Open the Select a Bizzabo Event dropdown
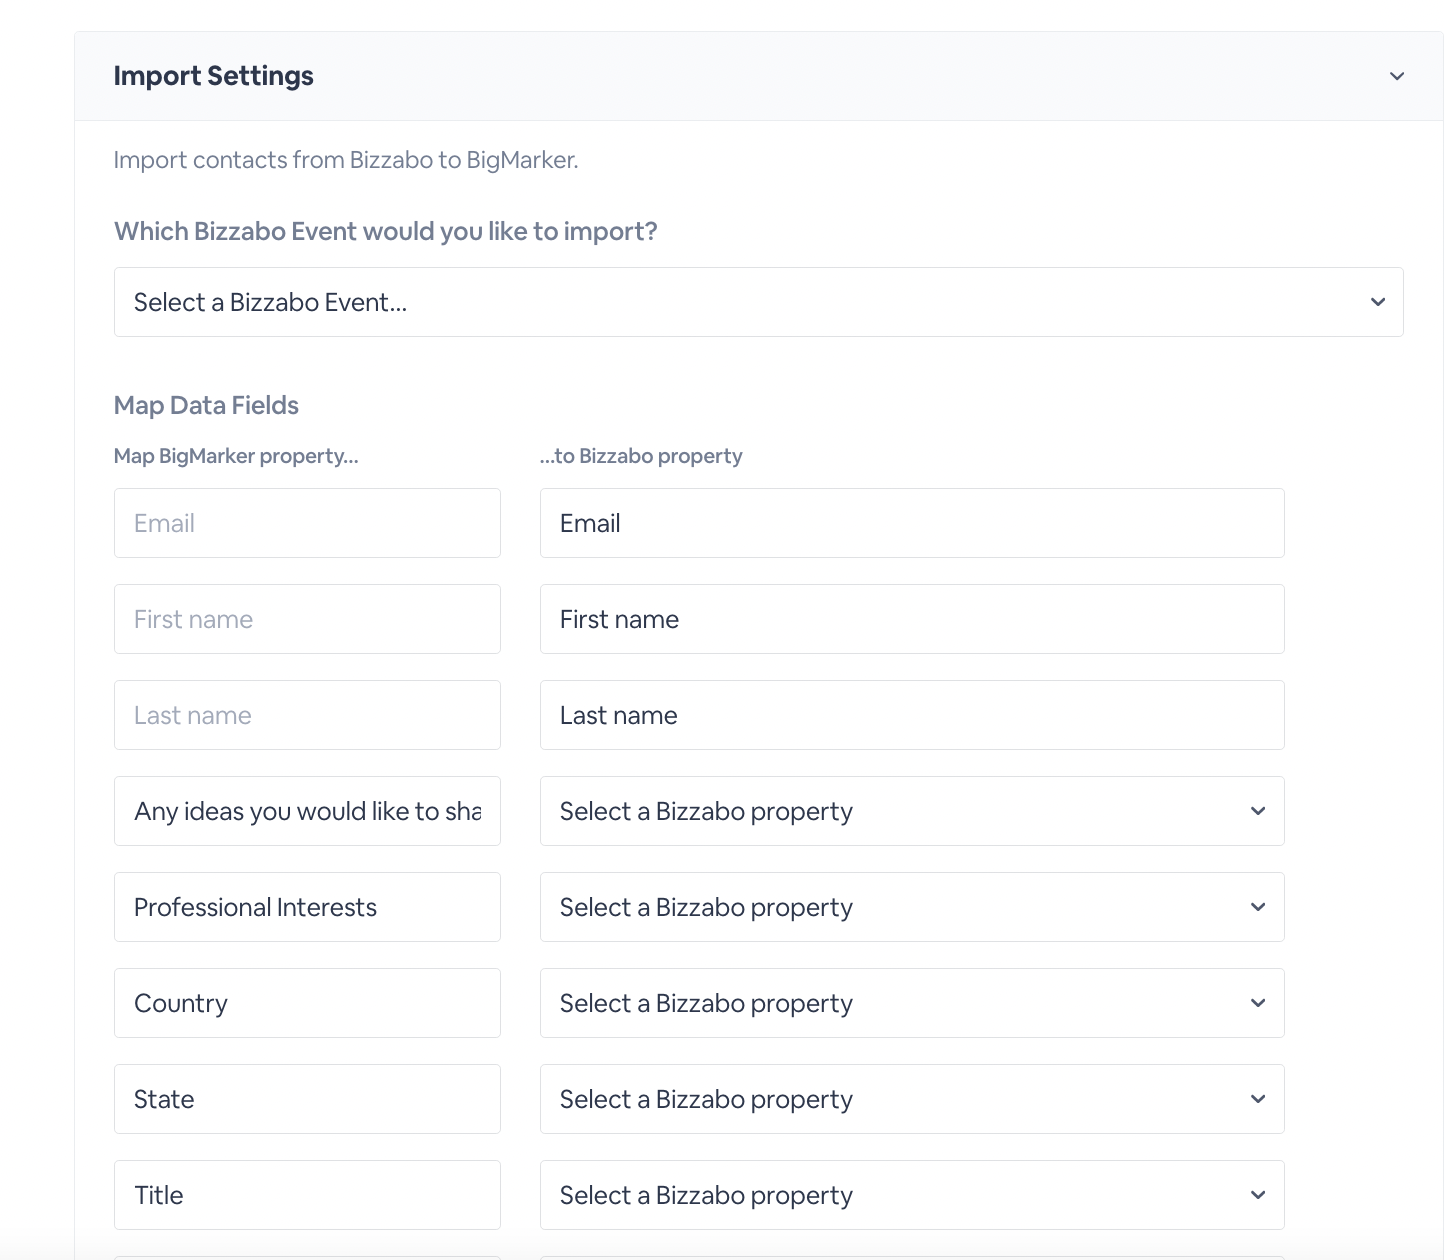Image resolution: width=1444 pixels, height=1260 pixels. [x=758, y=302]
